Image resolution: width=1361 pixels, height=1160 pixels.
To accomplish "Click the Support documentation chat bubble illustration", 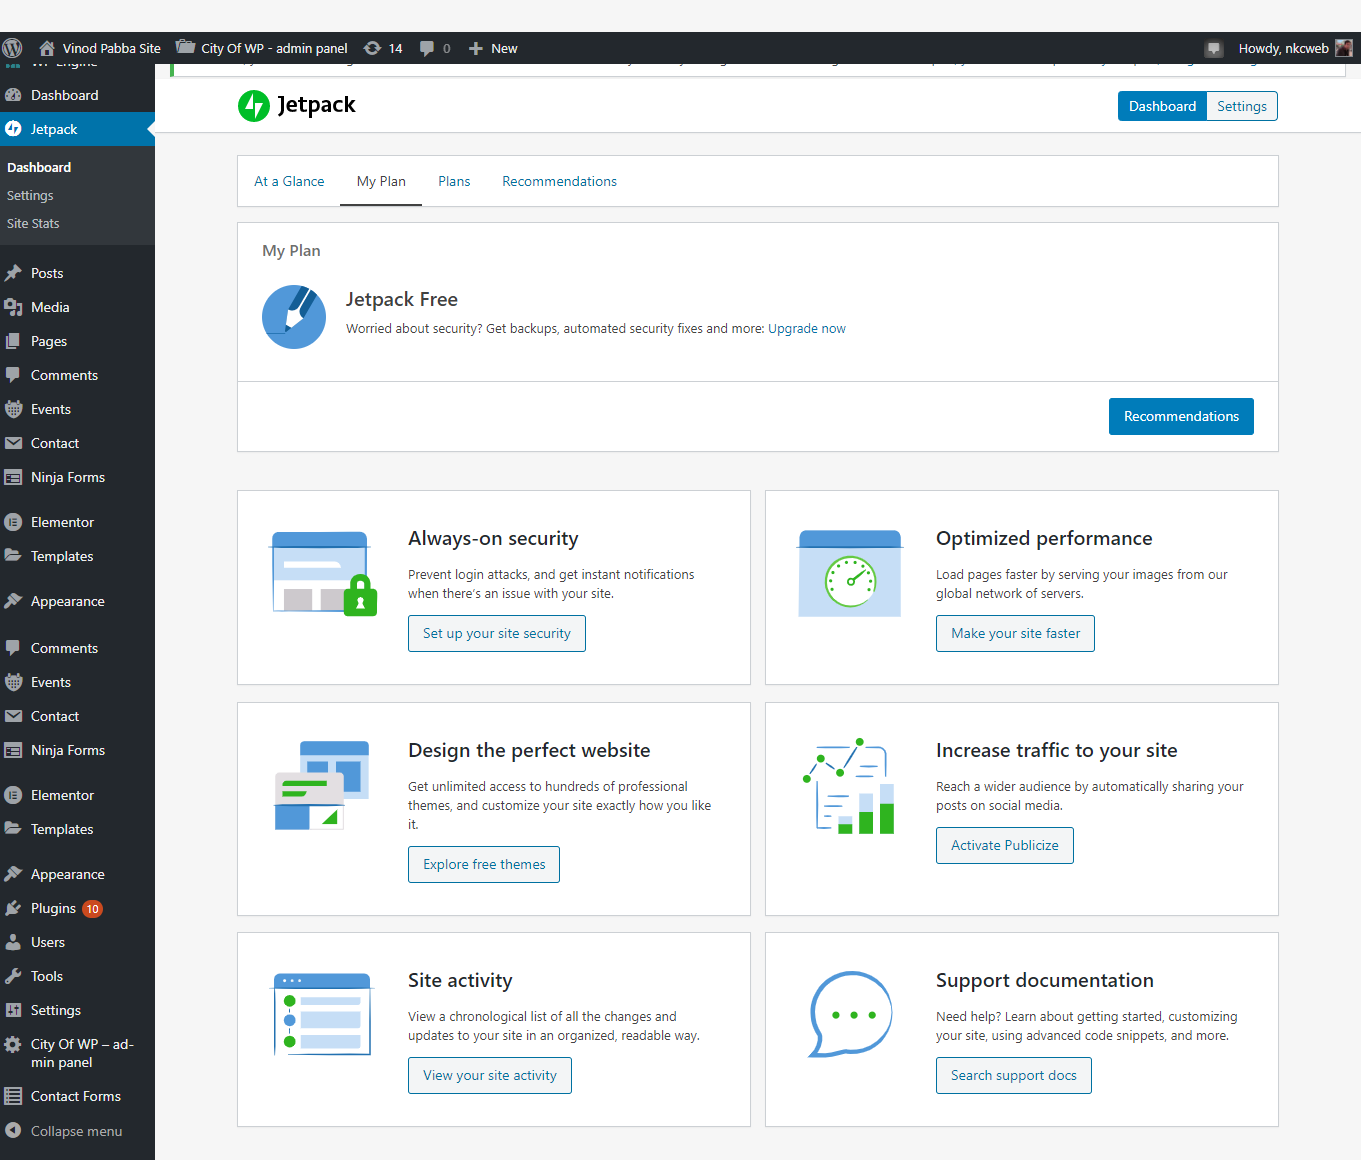I will click(850, 1014).
